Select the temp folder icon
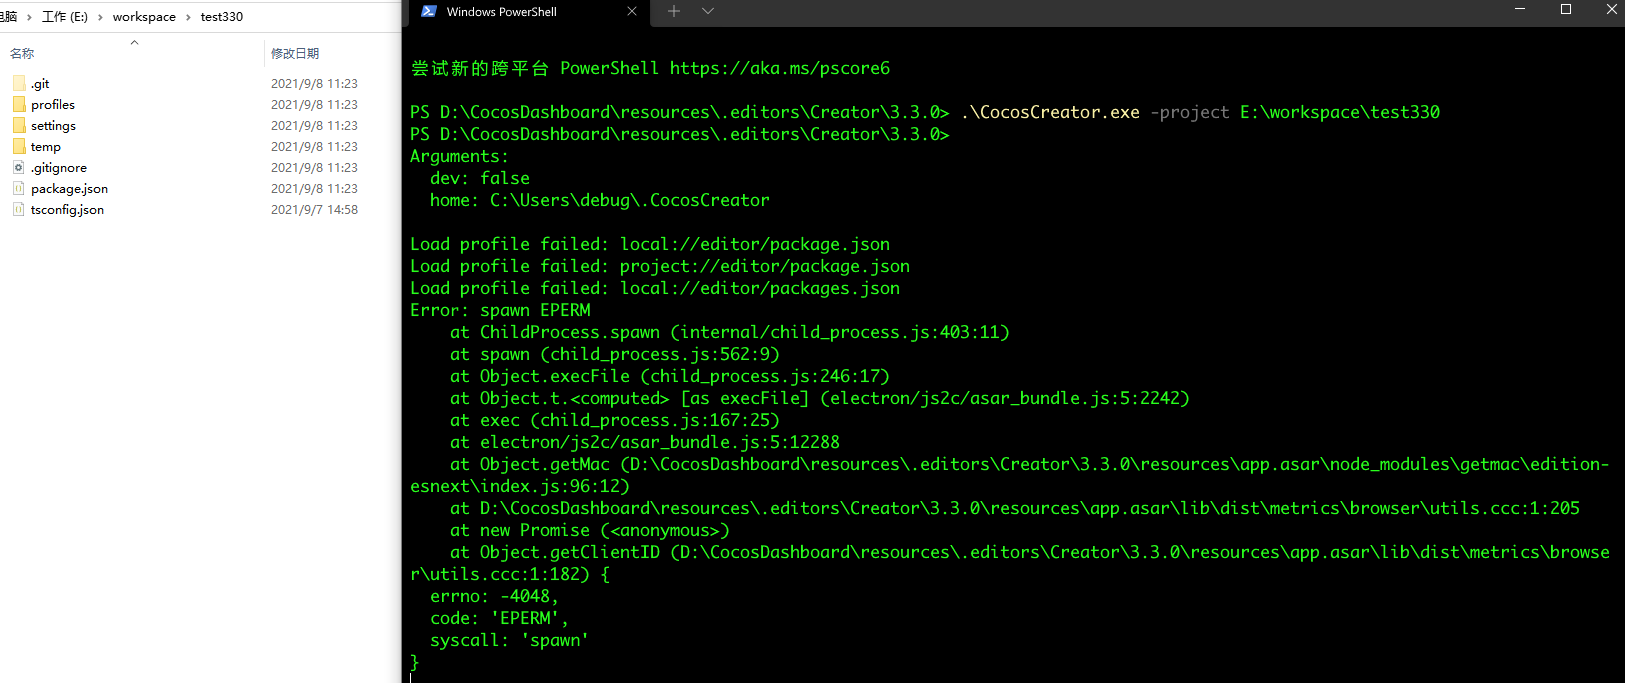The height and width of the screenshot is (683, 1625). tap(19, 146)
